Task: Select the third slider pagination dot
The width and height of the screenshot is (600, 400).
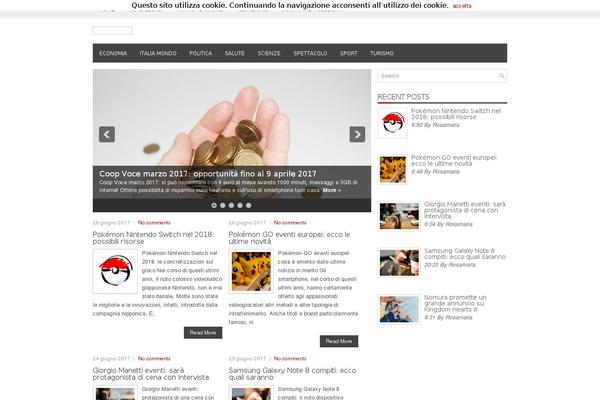Action: 231,206
